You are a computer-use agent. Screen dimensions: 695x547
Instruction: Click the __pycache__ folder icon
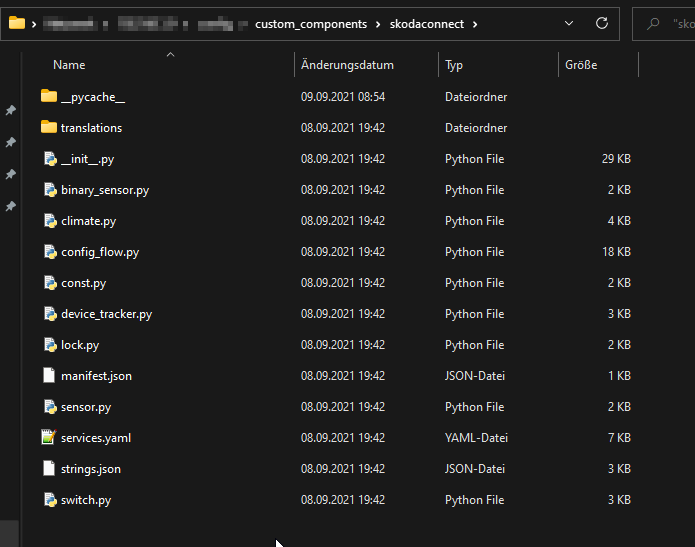click(x=49, y=97)
